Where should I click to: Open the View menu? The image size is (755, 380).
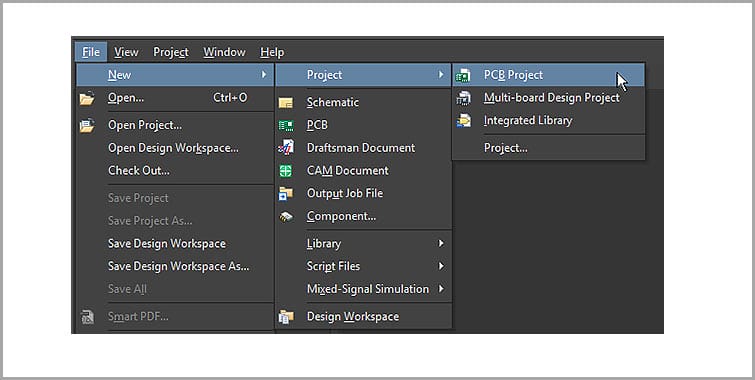[x=126, y=52]
